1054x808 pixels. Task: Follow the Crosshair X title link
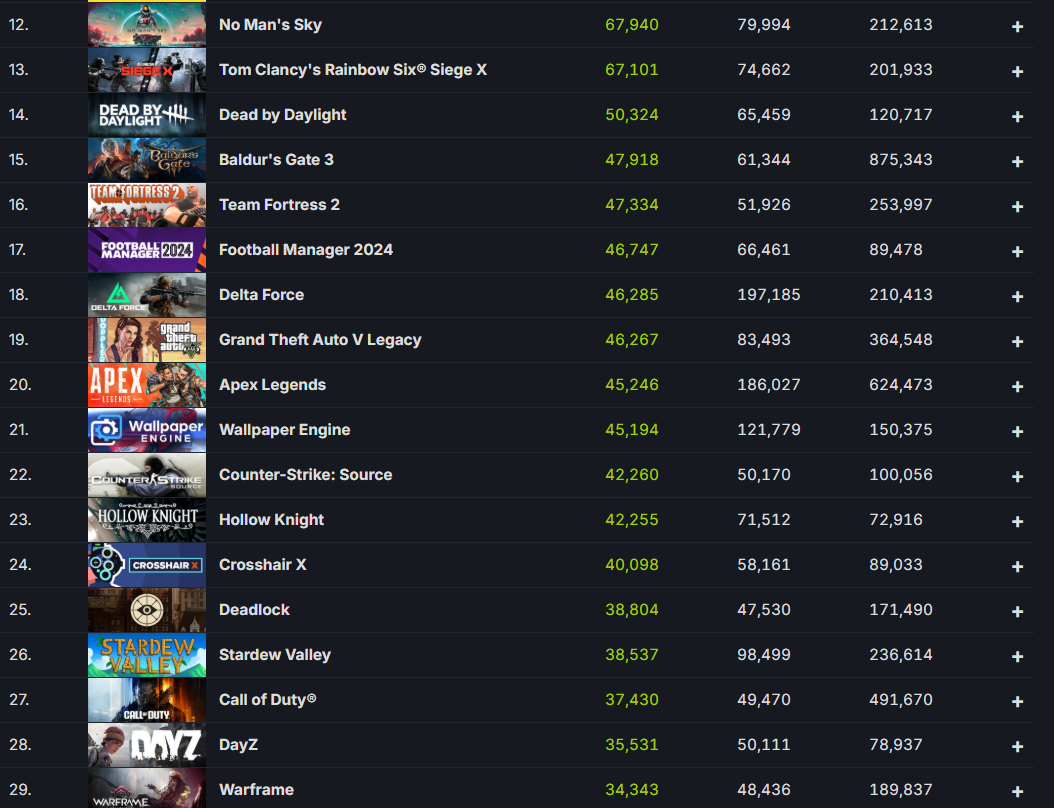tap(263, 565)
